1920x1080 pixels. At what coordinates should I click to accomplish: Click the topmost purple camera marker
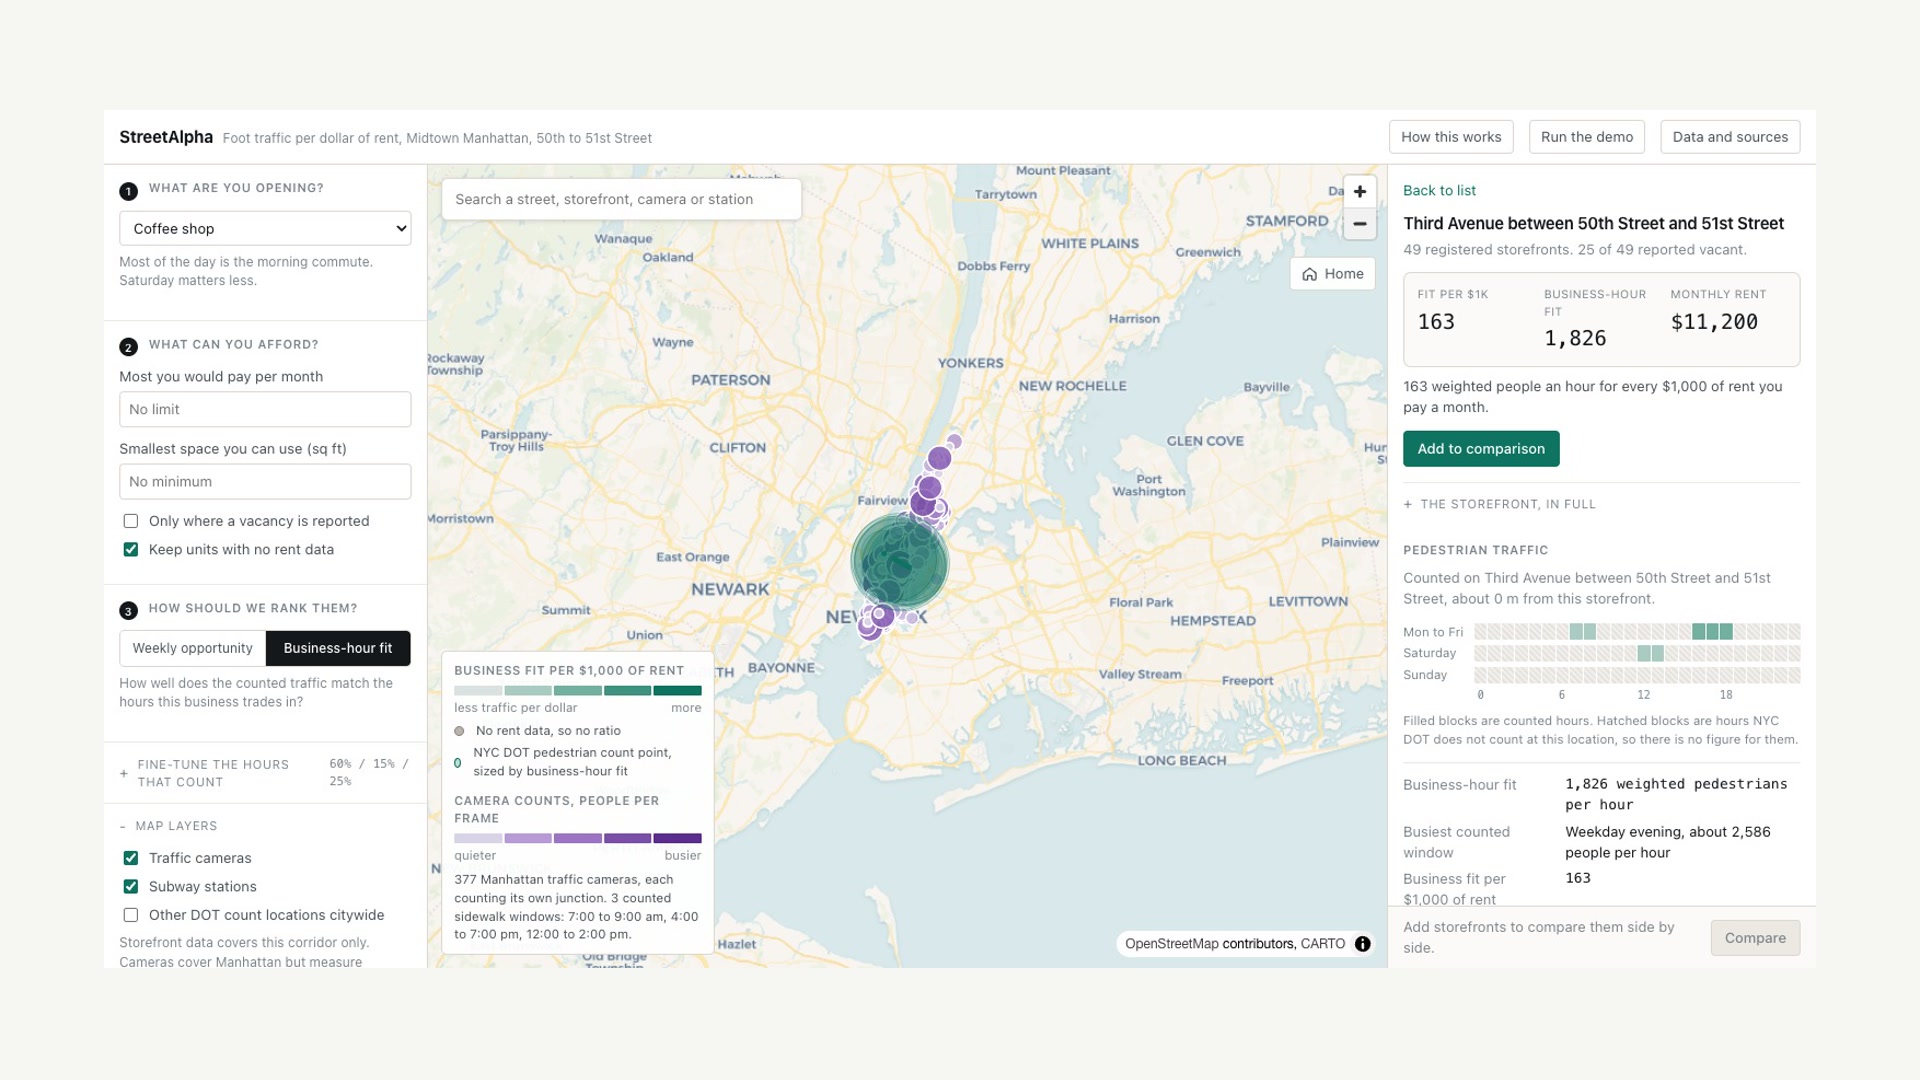coord(955,441)
